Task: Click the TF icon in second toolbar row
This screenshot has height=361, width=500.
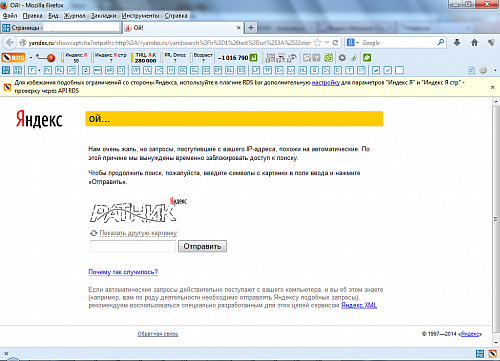Action: [x=267, y=70]
